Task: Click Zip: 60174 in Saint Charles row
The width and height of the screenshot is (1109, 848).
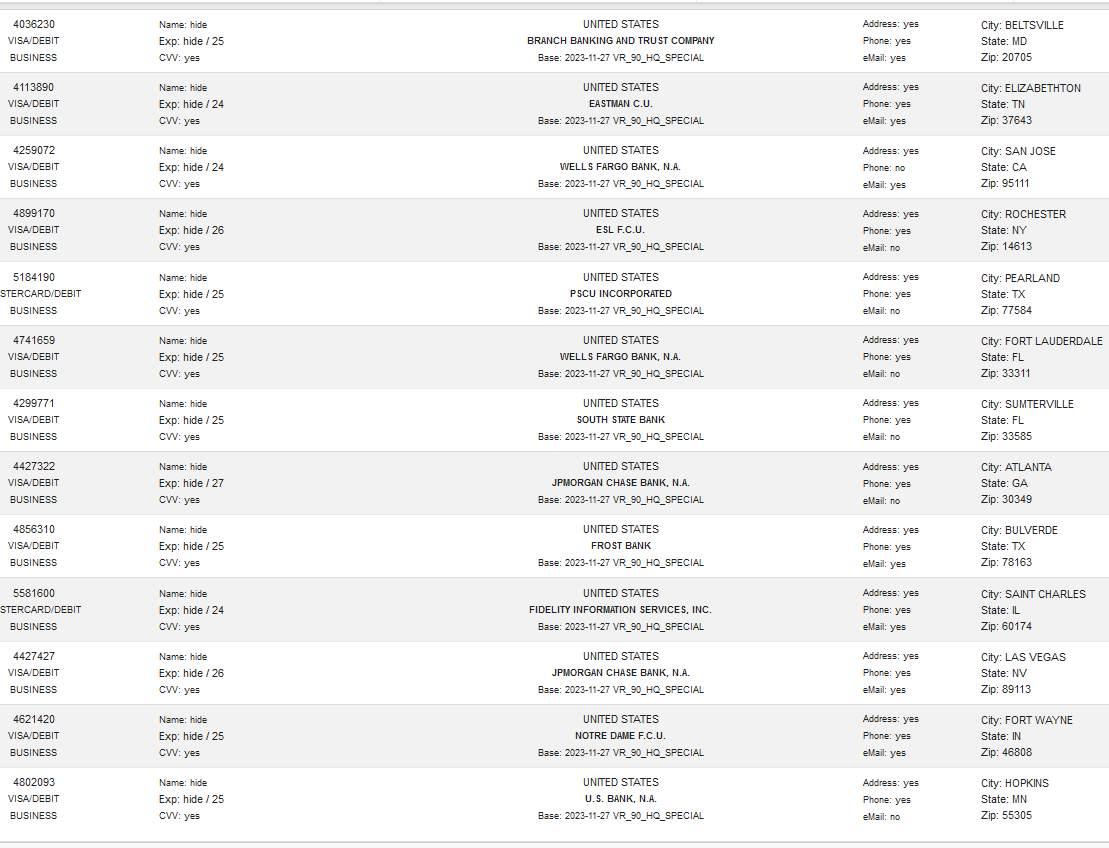Action: pos(1006,627)
